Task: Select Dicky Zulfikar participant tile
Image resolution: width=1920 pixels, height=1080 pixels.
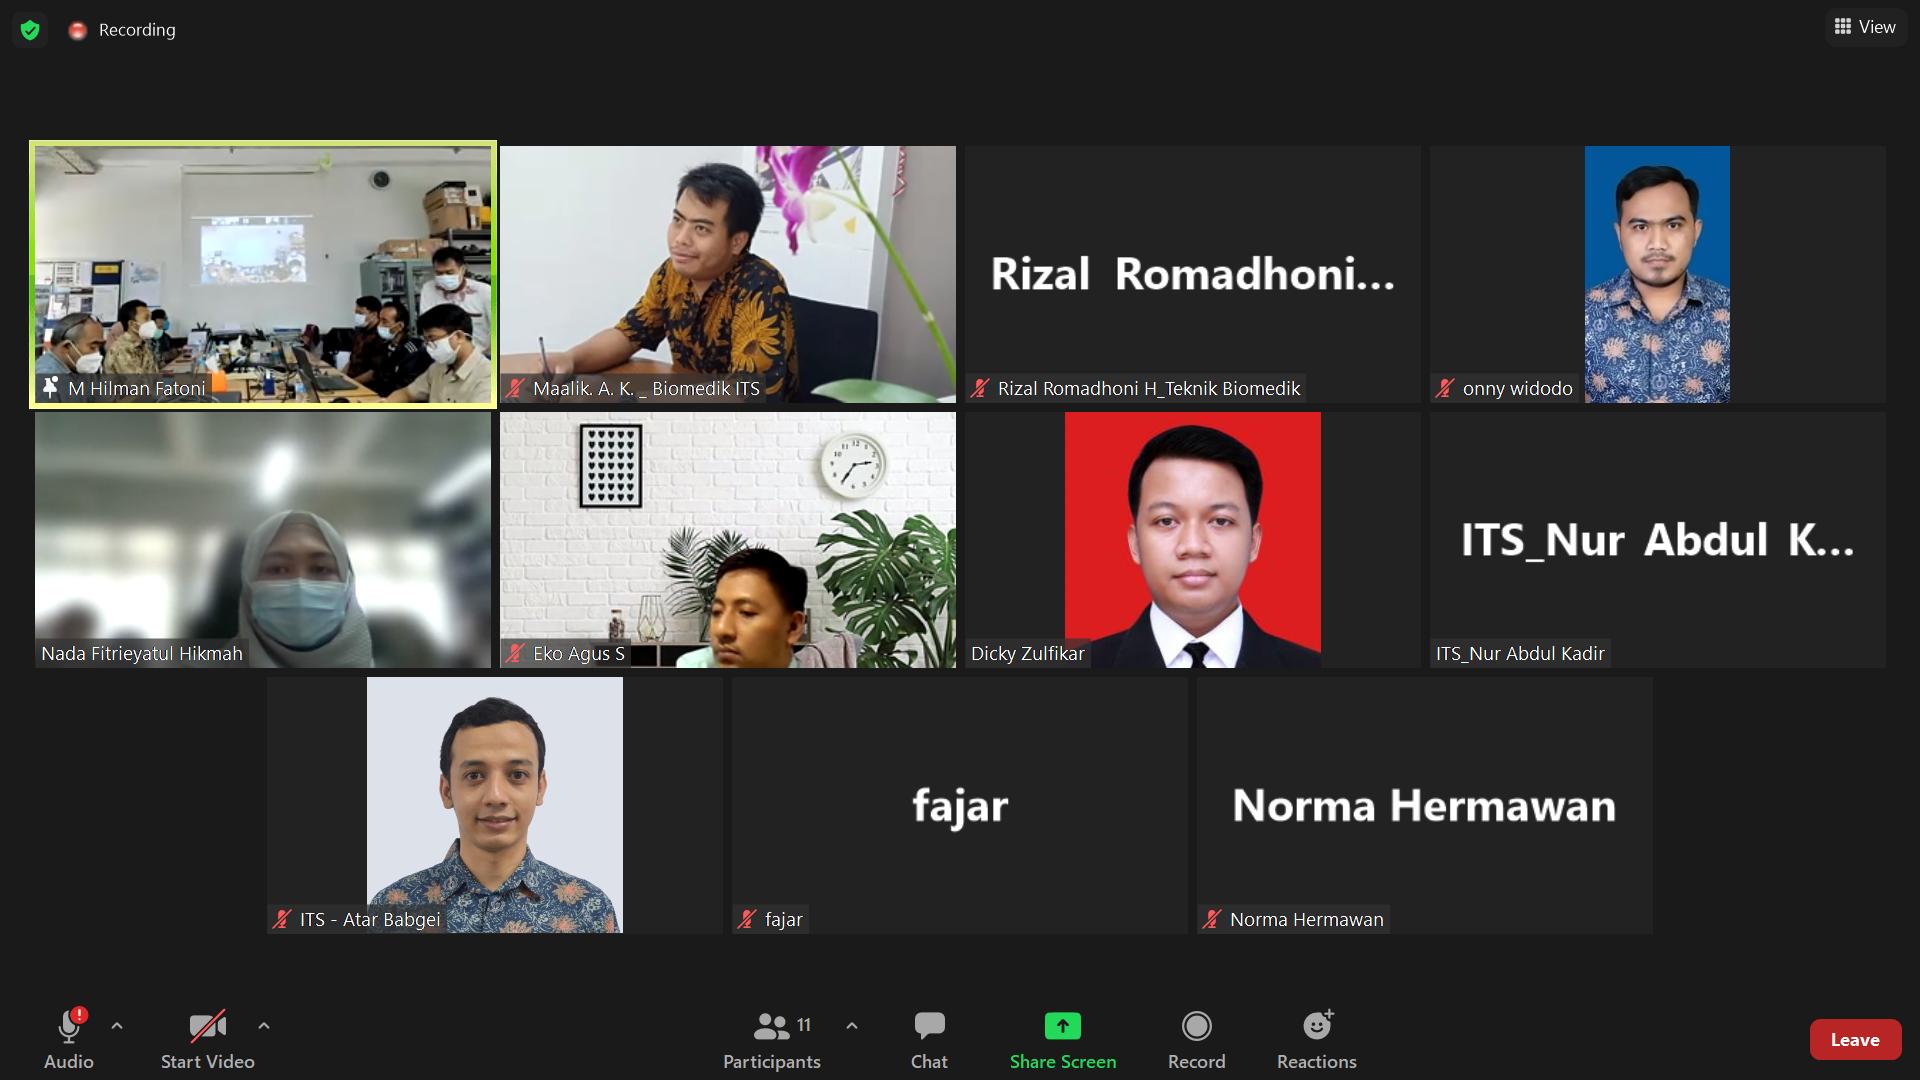Action: [x=1192, y=540]
